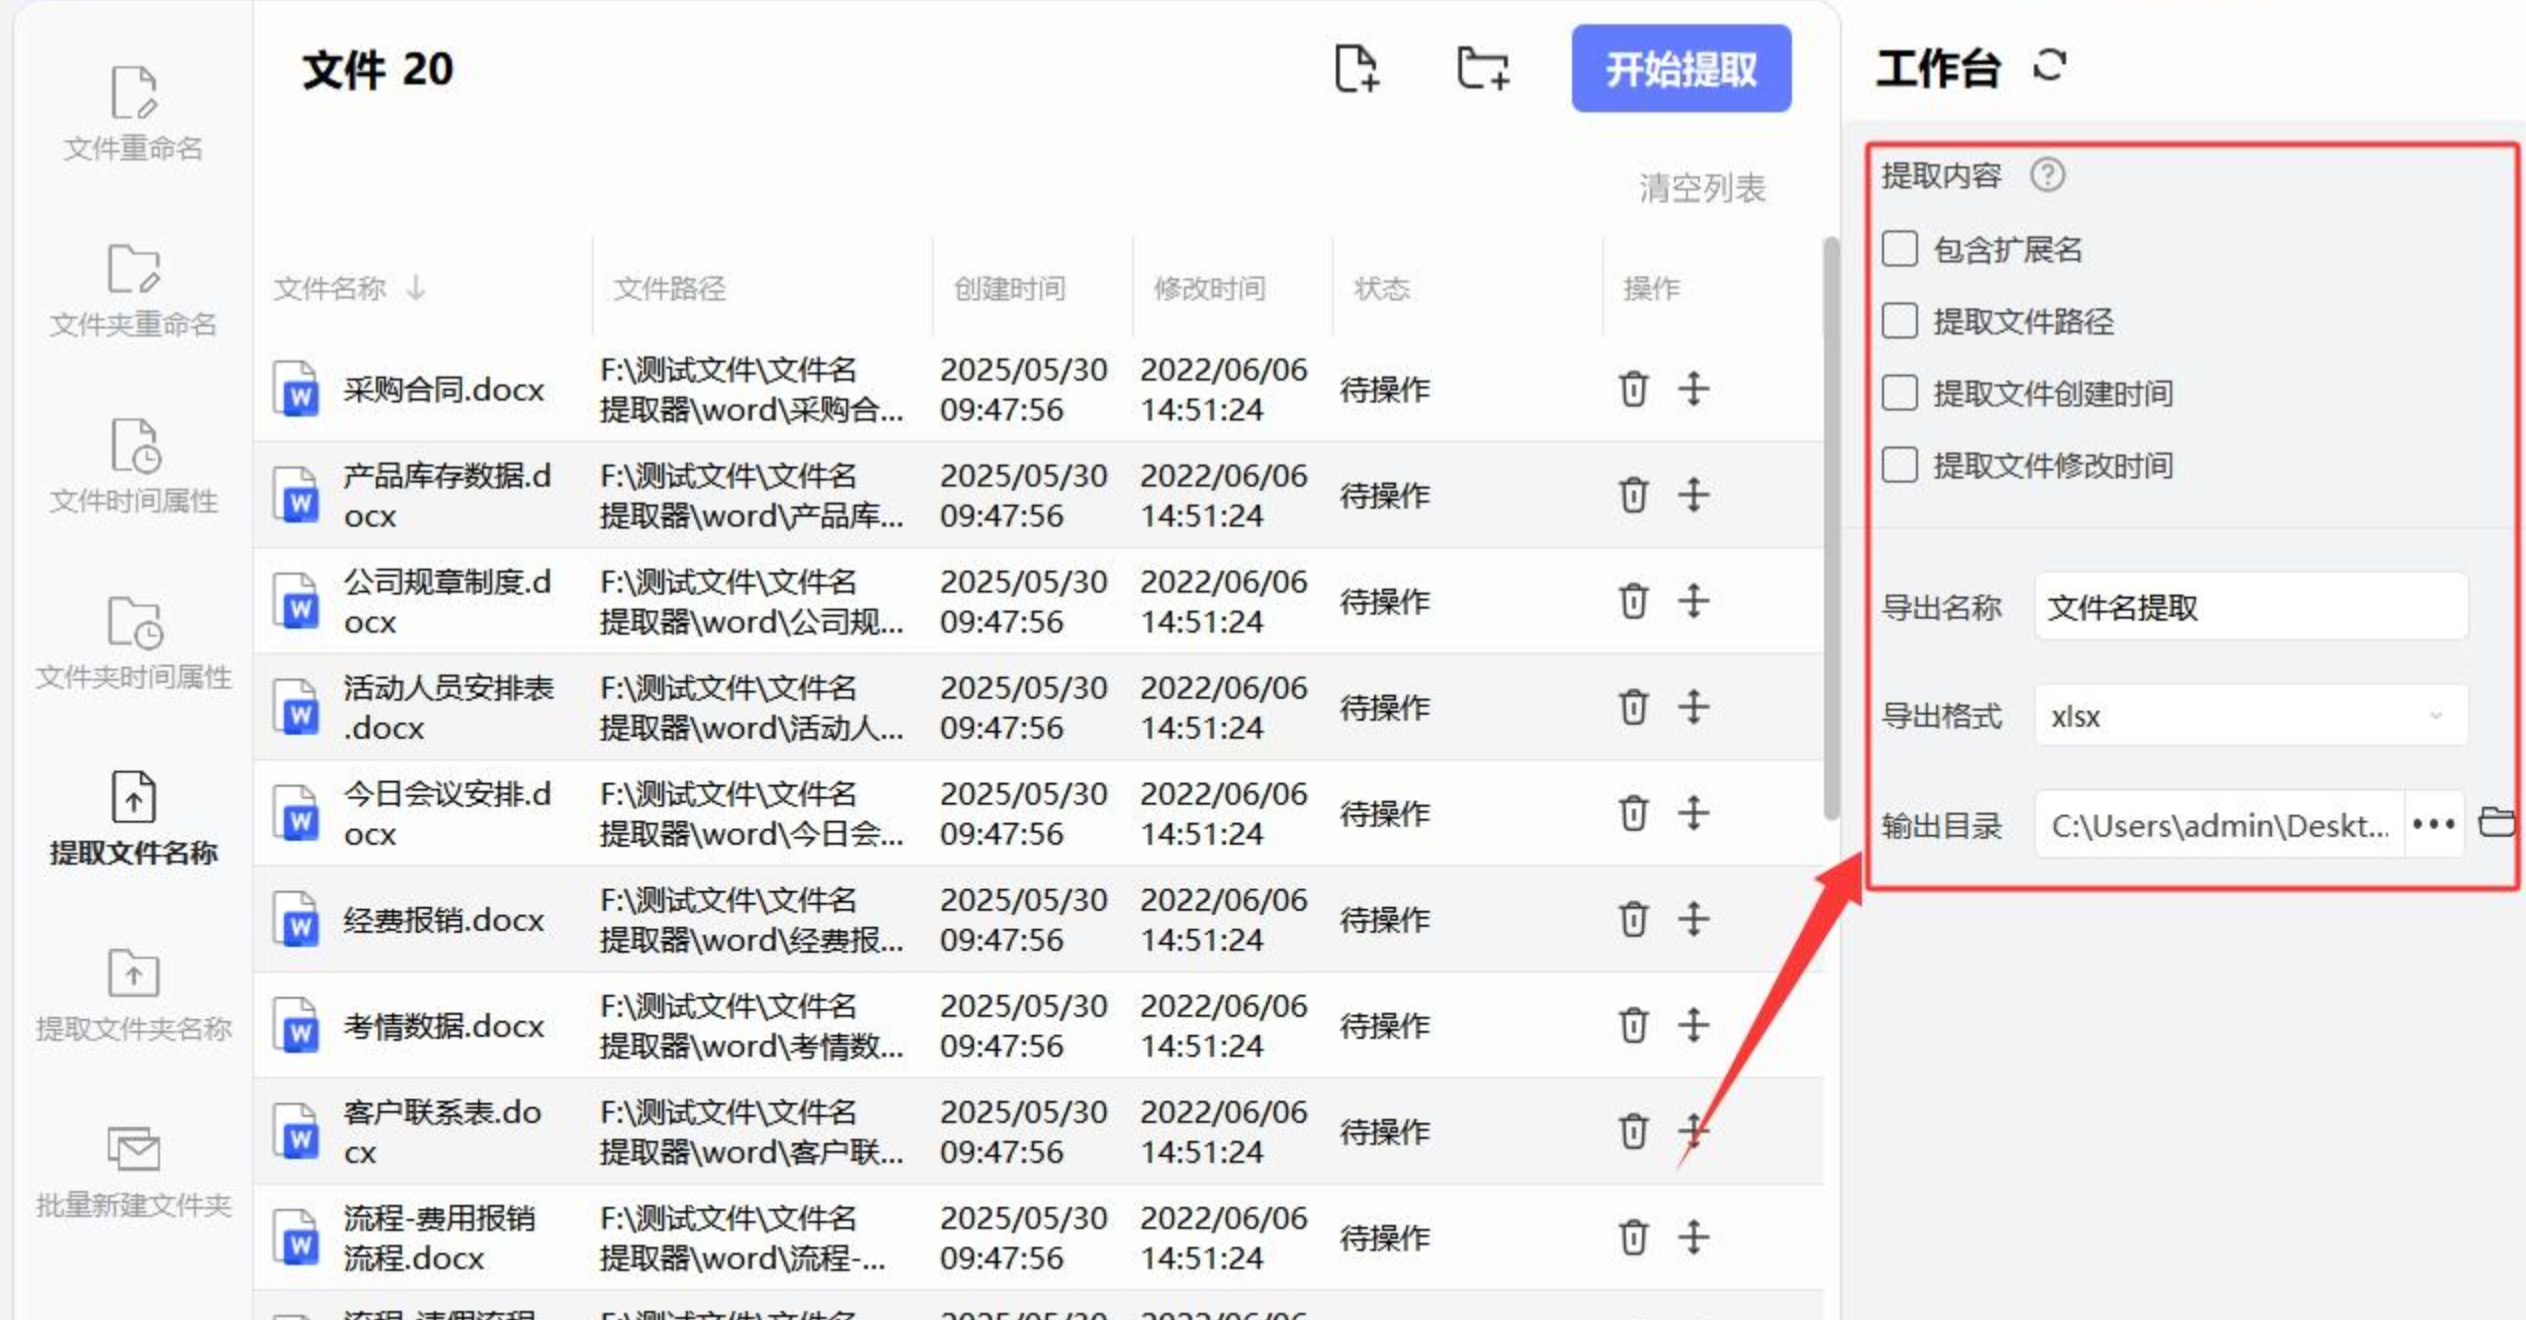Click the help icon next to 提取内容
This screenshot has height=1320, width=2526.
[2047, 175]
